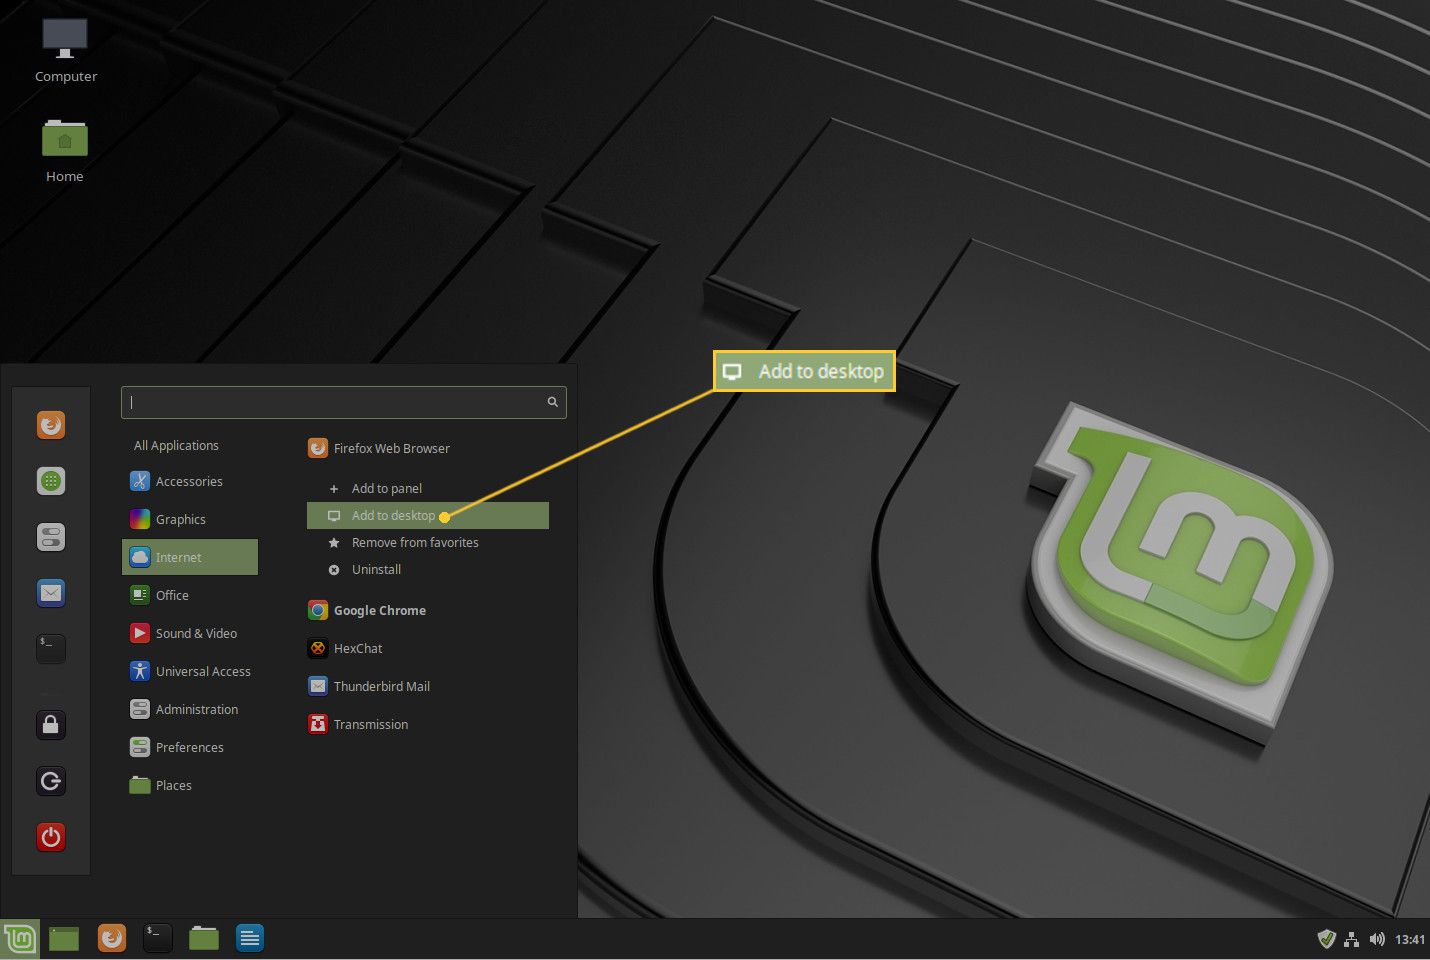Open the Sound & Video category
Image resolution: width=1430 pixels, height=960 pixels.
pos(190,633)
